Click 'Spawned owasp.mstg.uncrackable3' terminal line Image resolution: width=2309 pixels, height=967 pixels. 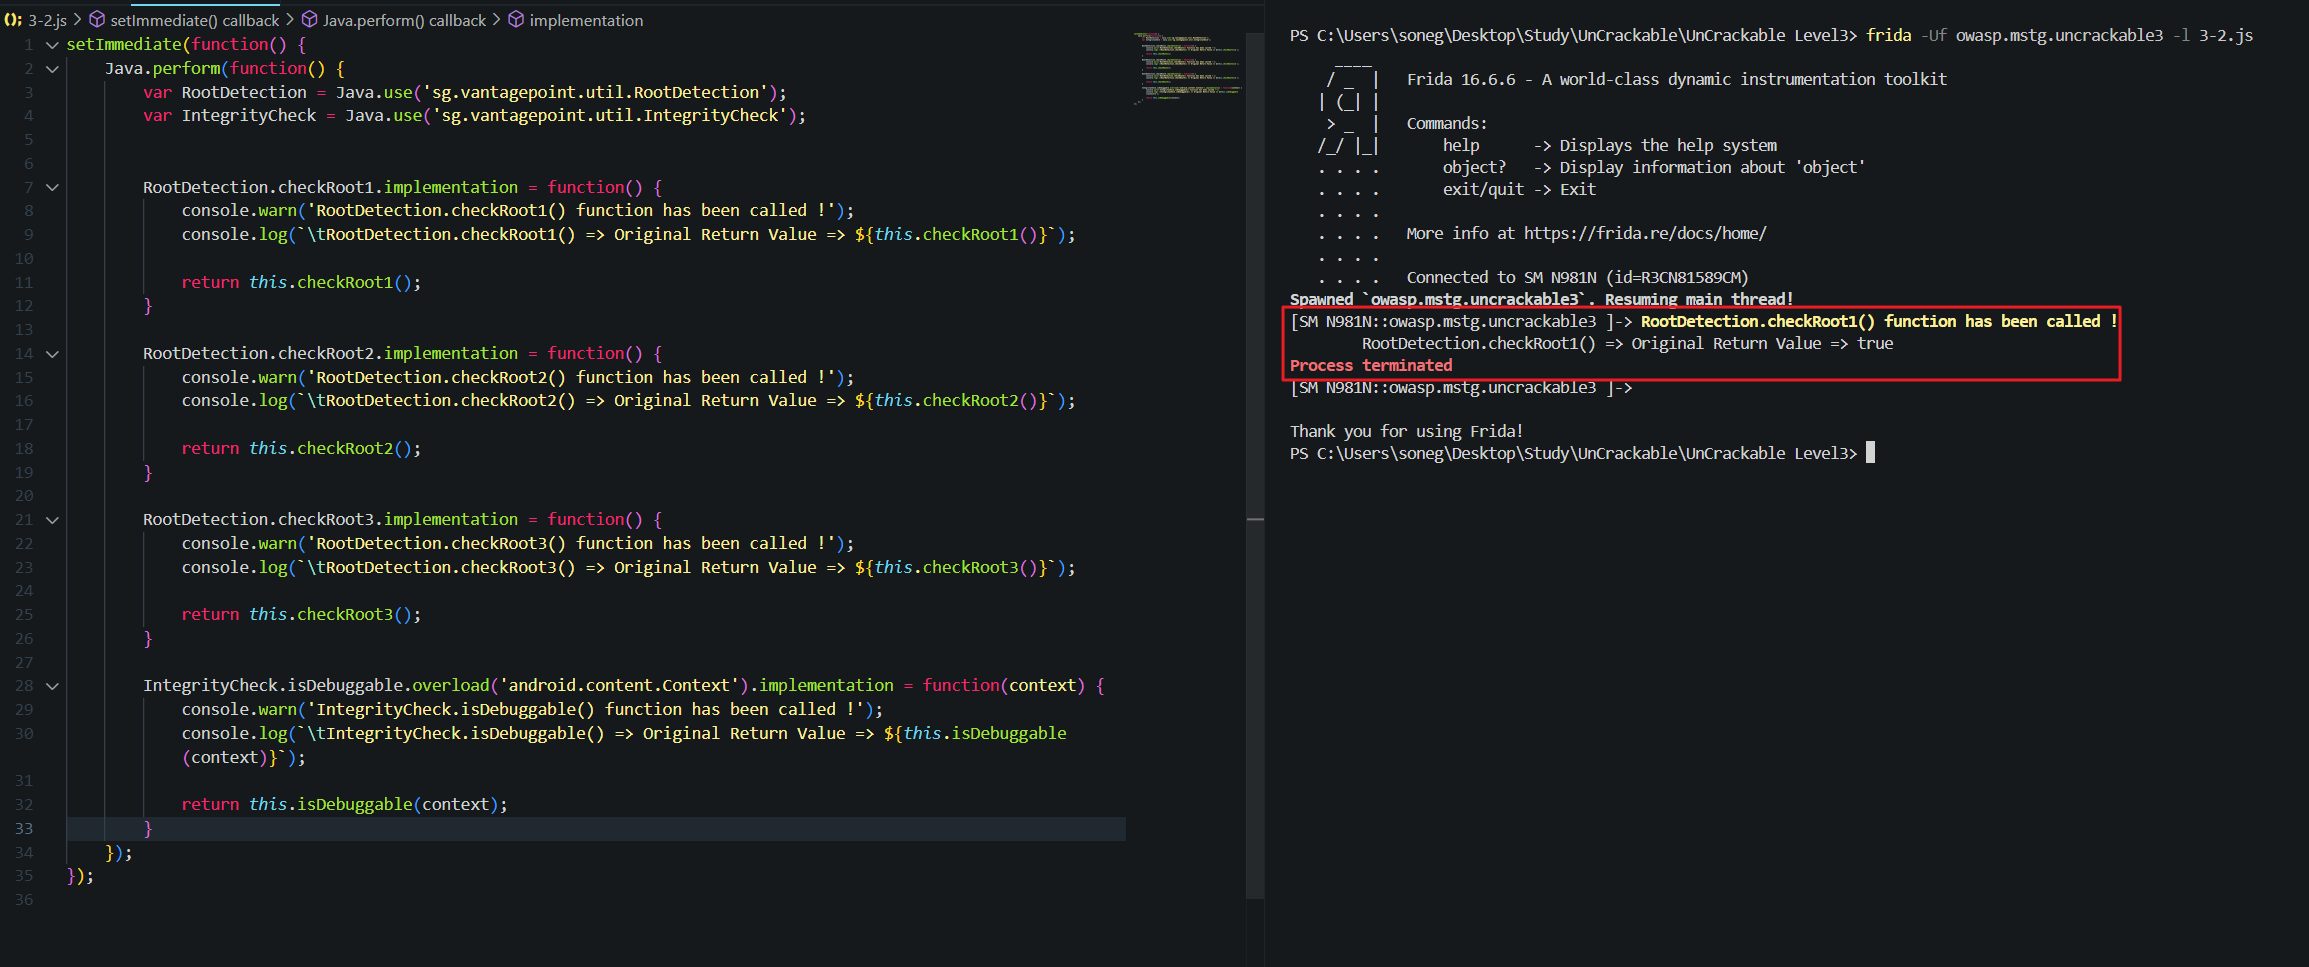(x=1541, y=300)
